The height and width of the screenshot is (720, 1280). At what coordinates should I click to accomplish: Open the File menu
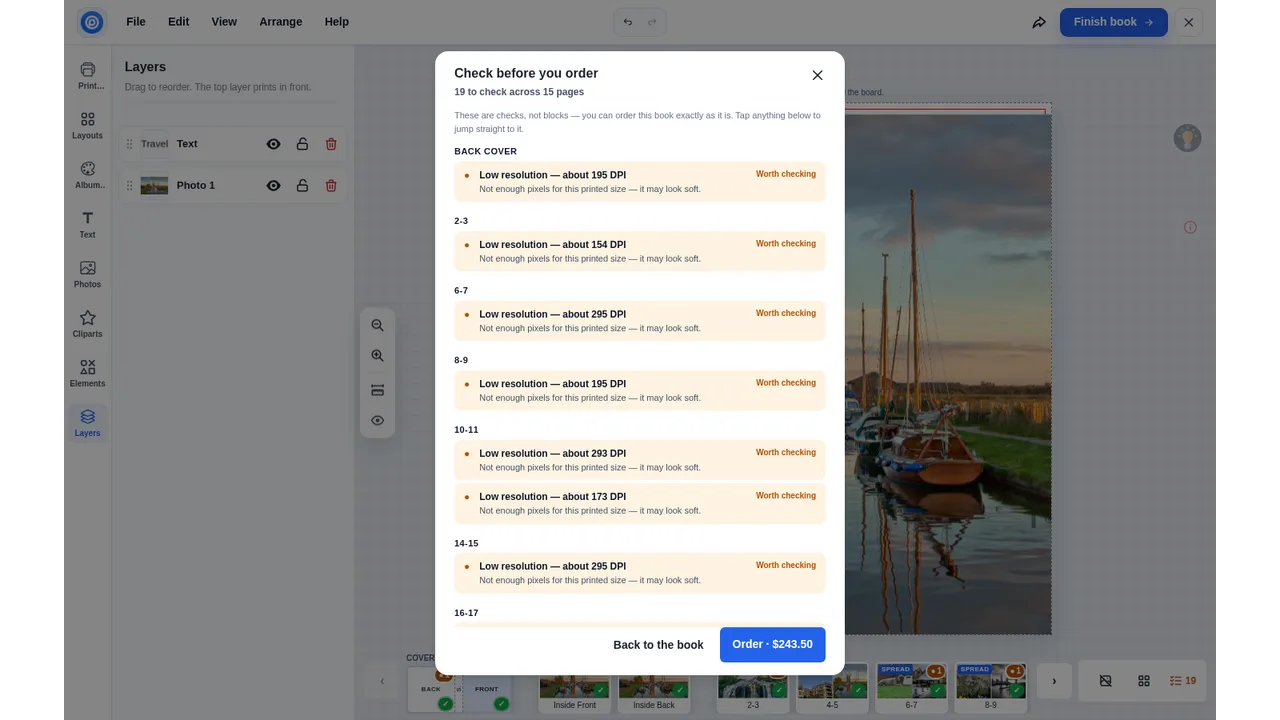(x=136, y=22)
